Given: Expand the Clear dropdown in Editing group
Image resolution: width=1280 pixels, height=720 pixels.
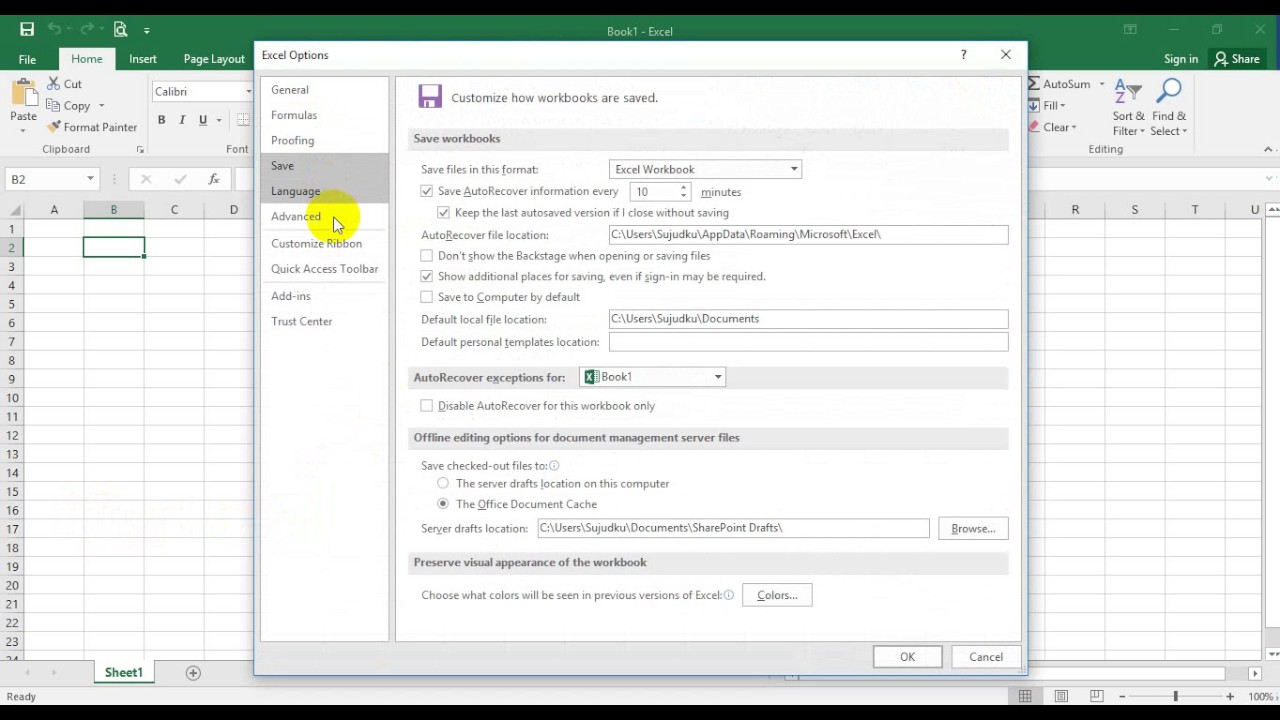Looking at the screenshot, I should [1074, 128].
